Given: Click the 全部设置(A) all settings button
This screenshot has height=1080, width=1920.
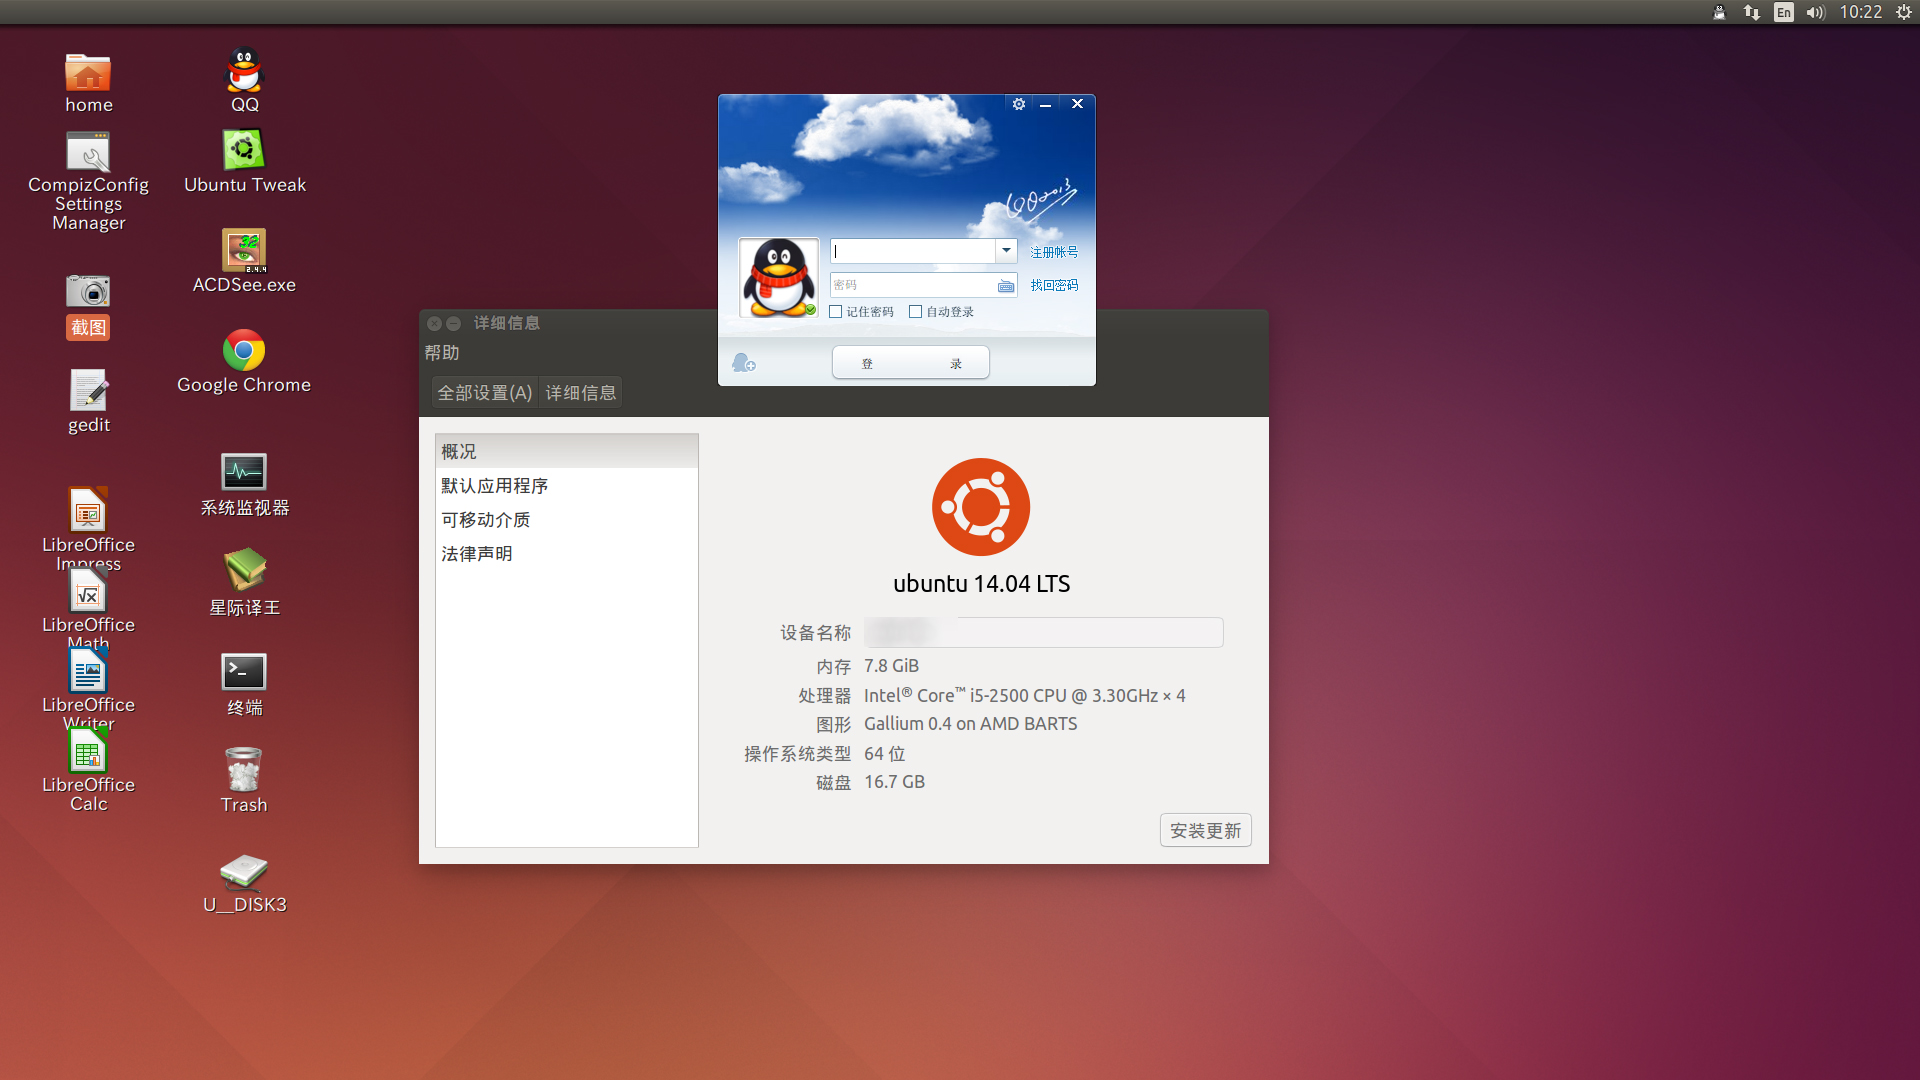Looking at the screenshot, I should pyautogui.click(x=485, y=393).
